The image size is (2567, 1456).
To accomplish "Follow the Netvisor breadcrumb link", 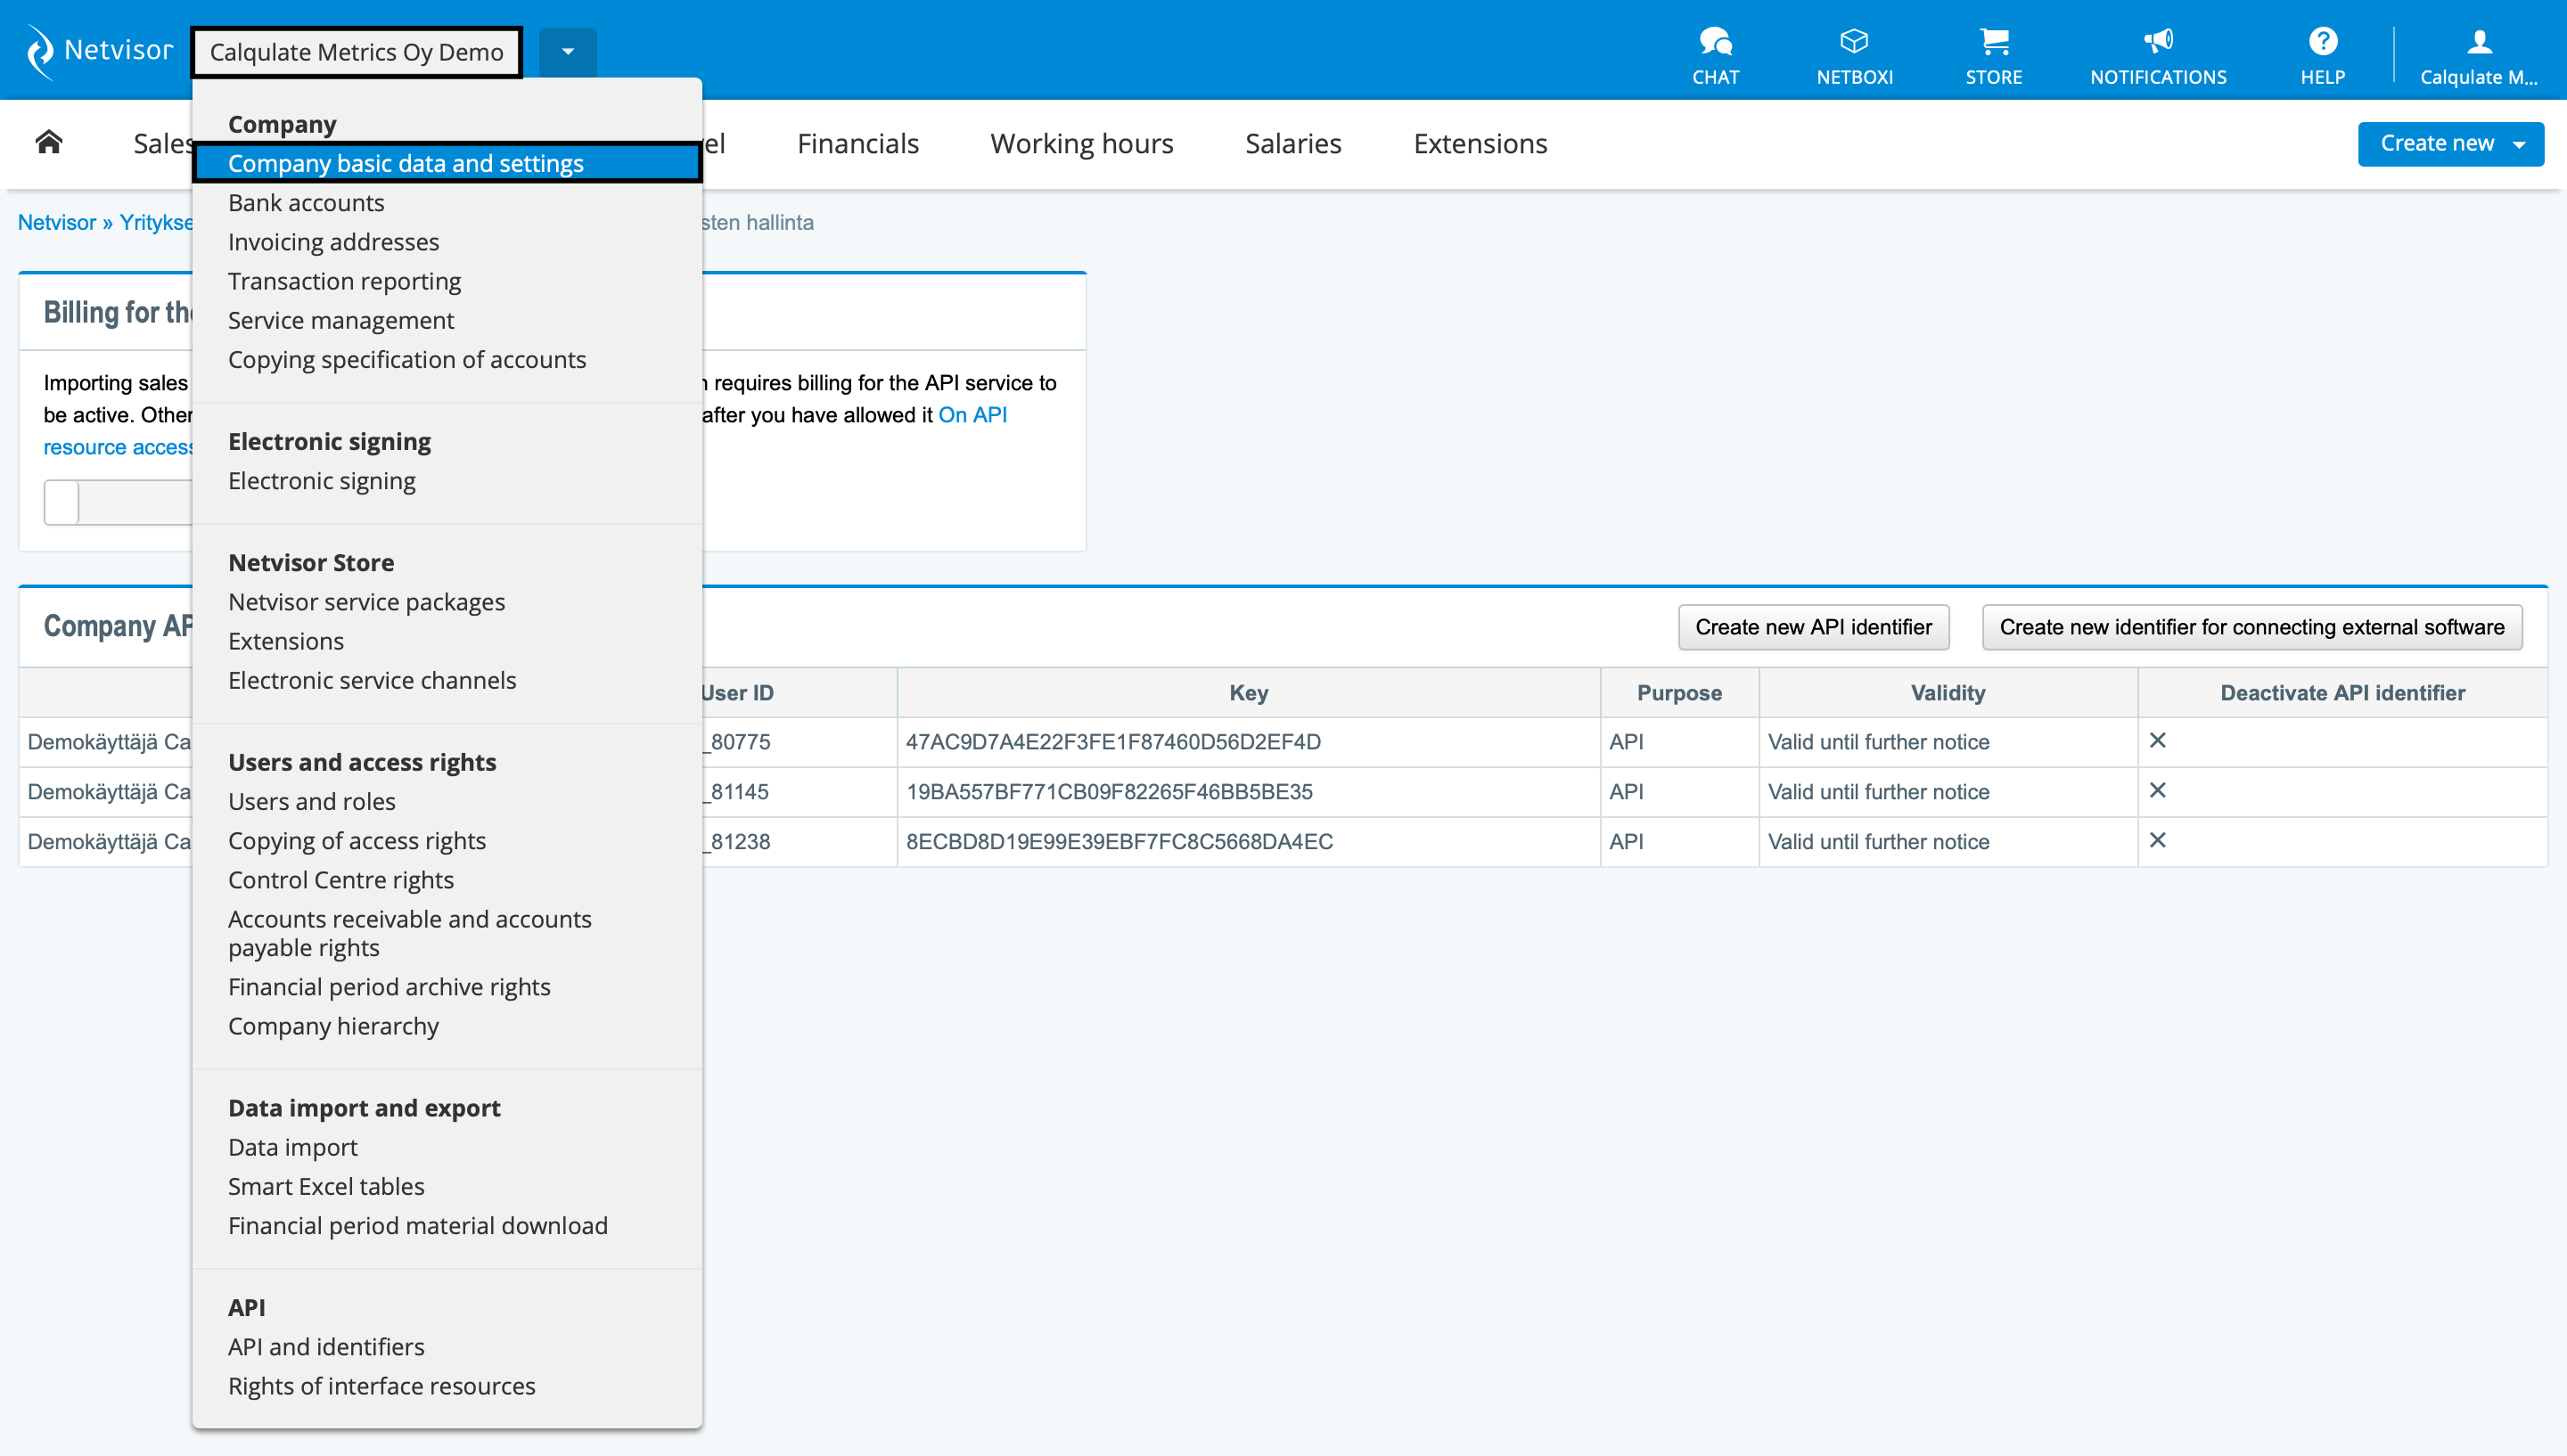I will click(57, 223).
